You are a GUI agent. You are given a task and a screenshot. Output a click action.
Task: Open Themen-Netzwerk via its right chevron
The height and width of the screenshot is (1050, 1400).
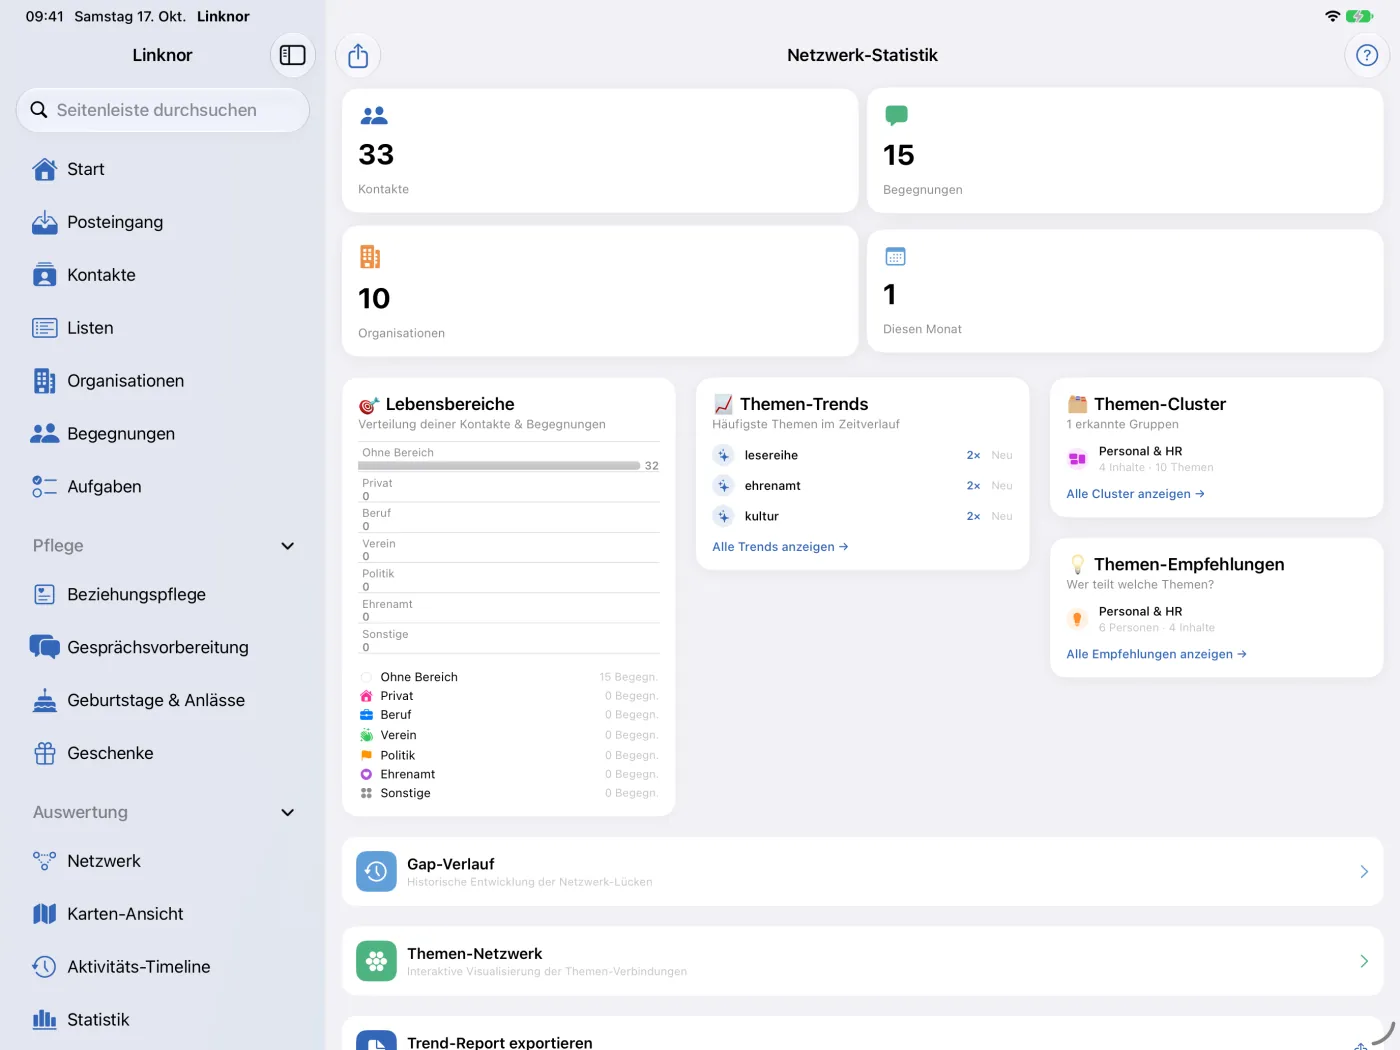(1364, 961)
